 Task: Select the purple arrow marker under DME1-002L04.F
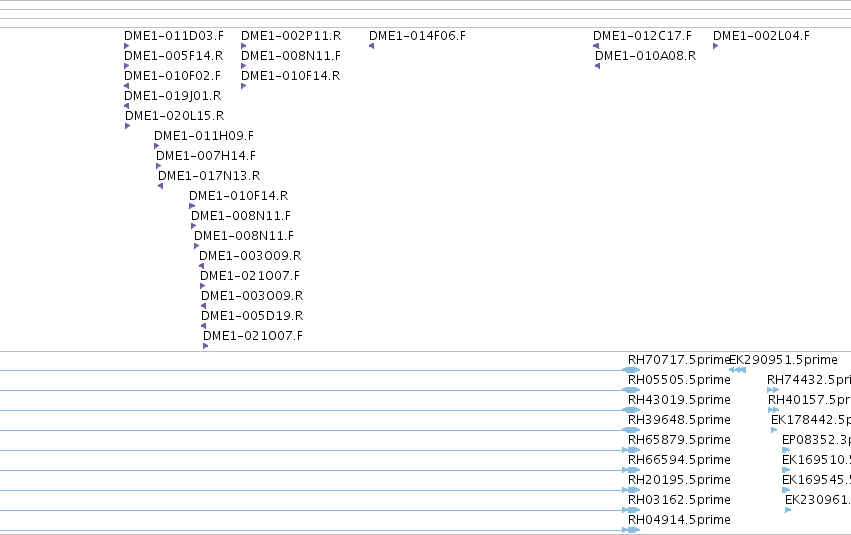pos(715,46)
